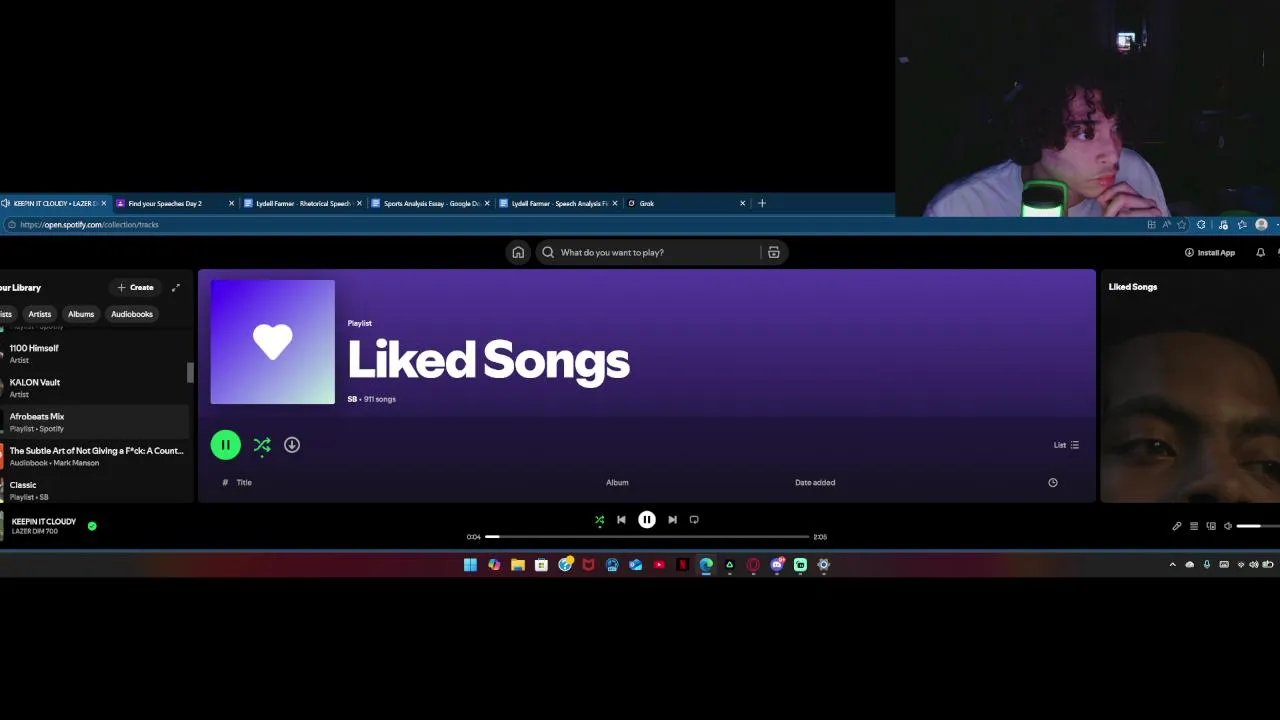Select the Albums filter chip
The height and width of the screenshot is (720, 1280).
coord(81,314)
